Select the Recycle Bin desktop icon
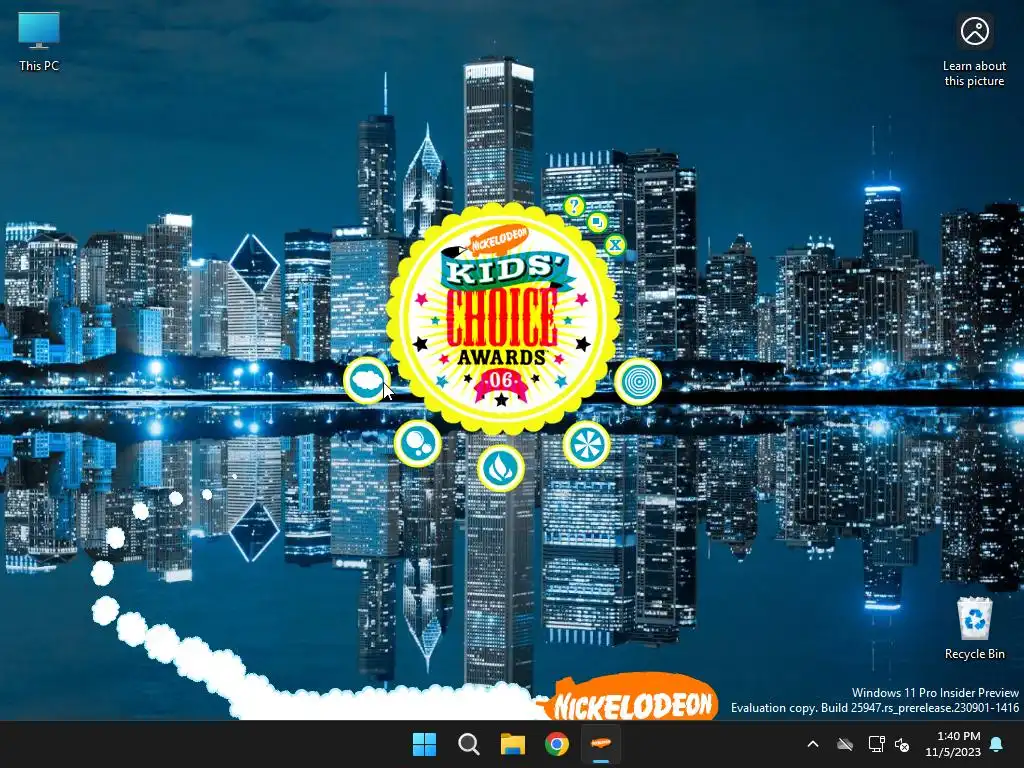Viewport: 1024px width, 768px height. pyautogui.click(x=974, y=628)
